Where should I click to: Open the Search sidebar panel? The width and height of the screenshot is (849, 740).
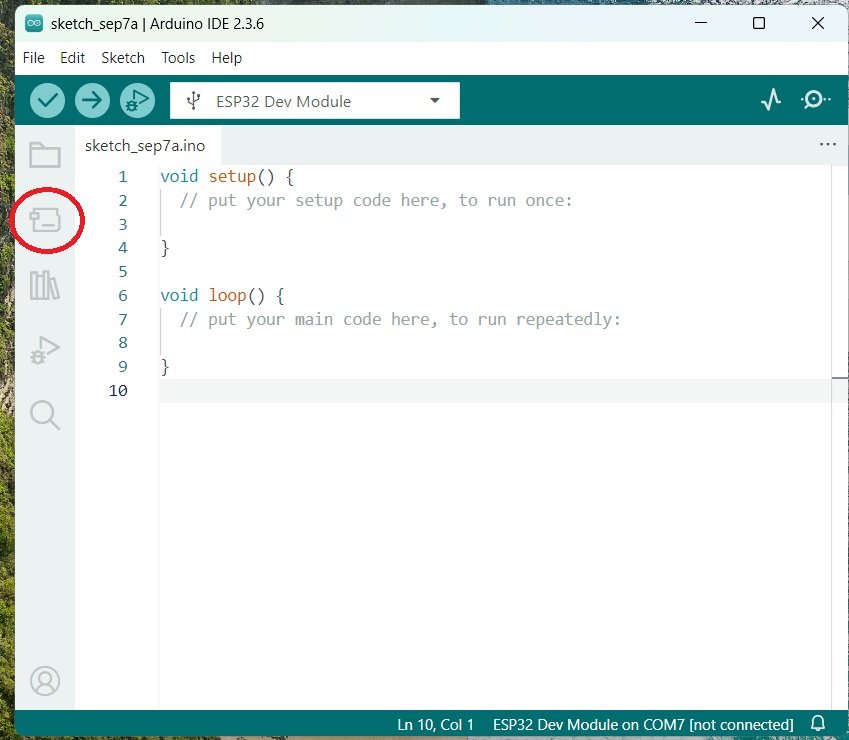(x=45, y=414)
